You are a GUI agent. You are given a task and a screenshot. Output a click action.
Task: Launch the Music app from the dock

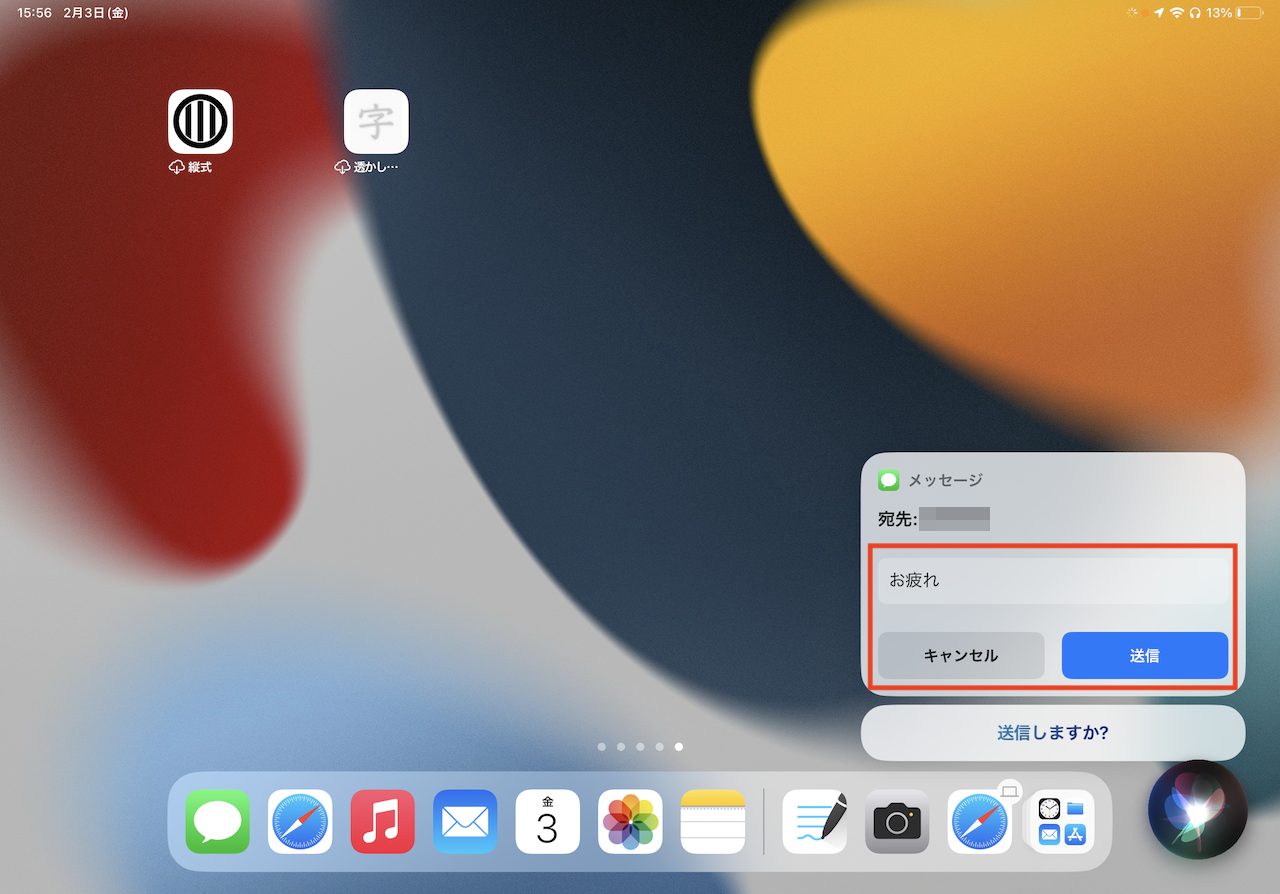383,821
